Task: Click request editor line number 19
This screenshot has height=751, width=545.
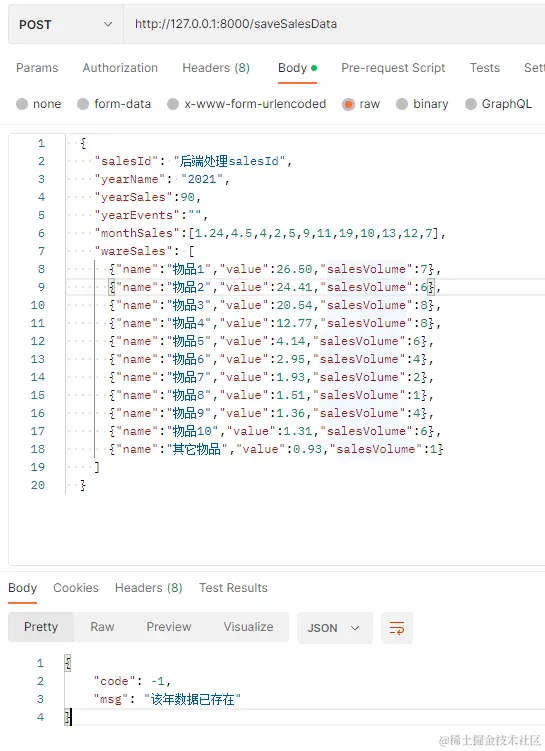Action: click(38, 467)
